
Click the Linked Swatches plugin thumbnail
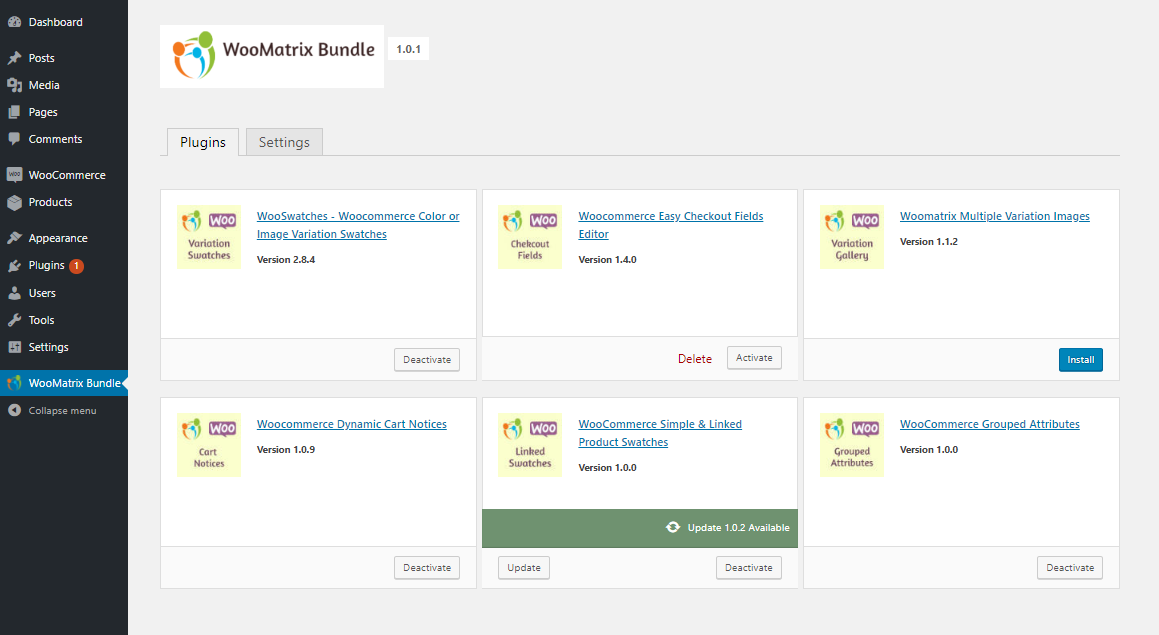point(530,445)
